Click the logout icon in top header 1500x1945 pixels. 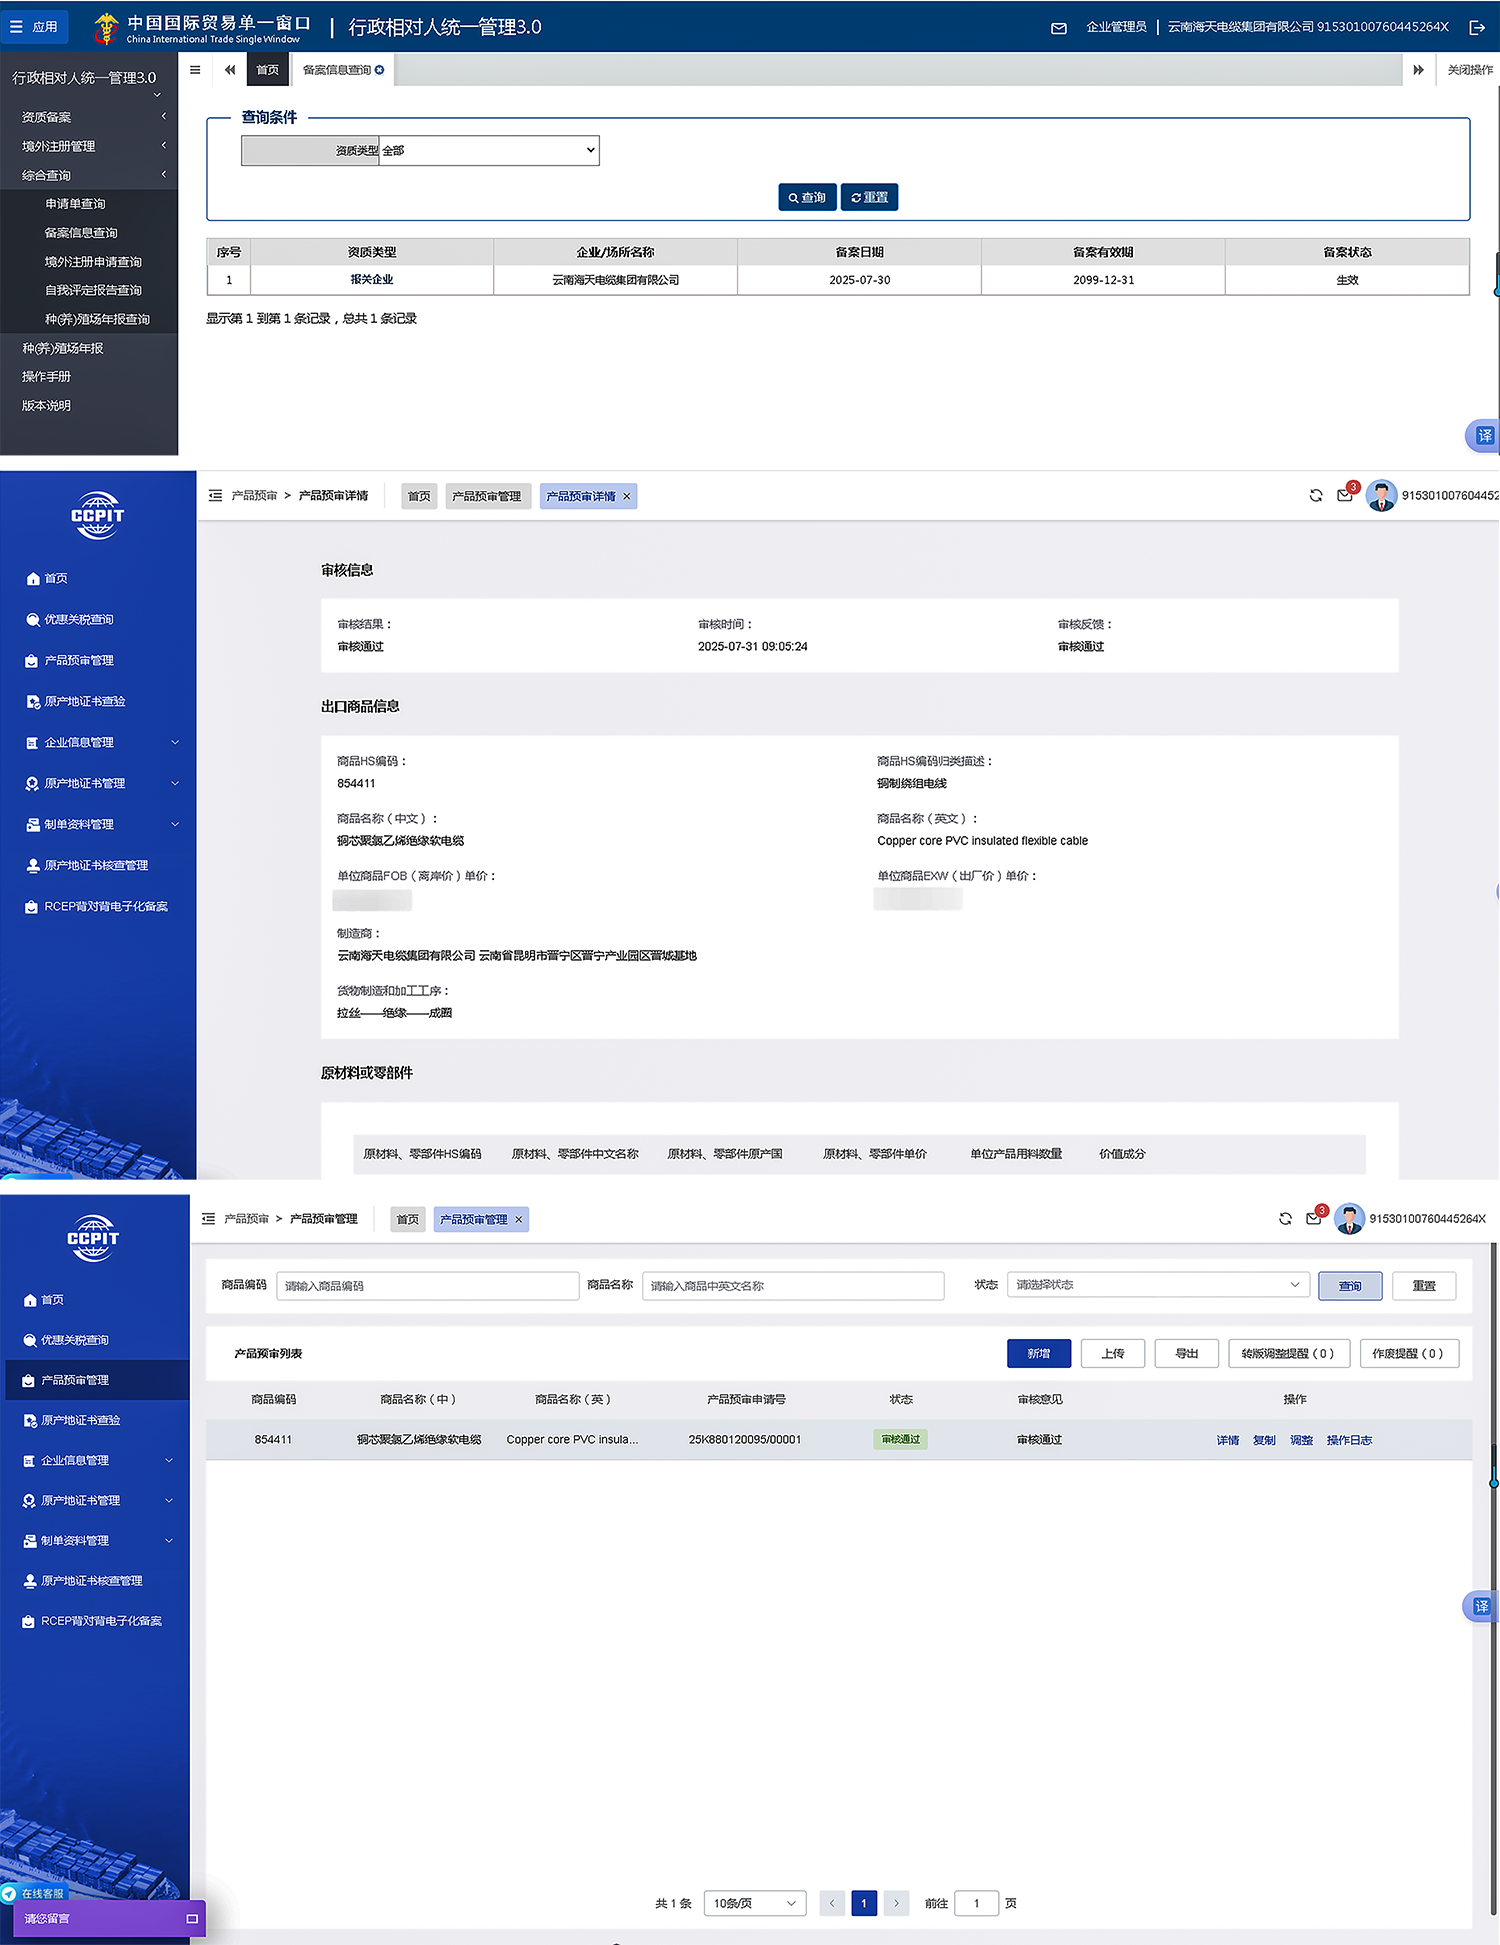(x=1476, y=28)
